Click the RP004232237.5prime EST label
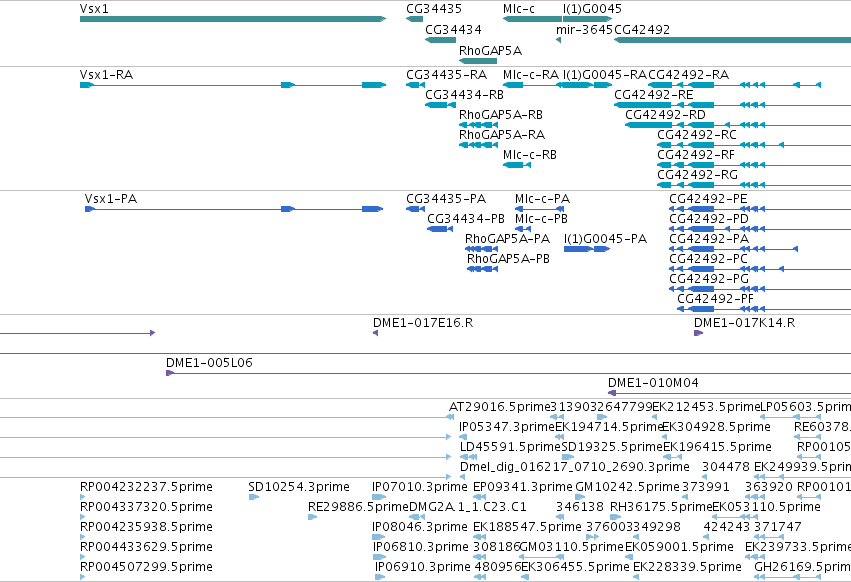Viewport: 851px width, 582px height. pos(146,486)
